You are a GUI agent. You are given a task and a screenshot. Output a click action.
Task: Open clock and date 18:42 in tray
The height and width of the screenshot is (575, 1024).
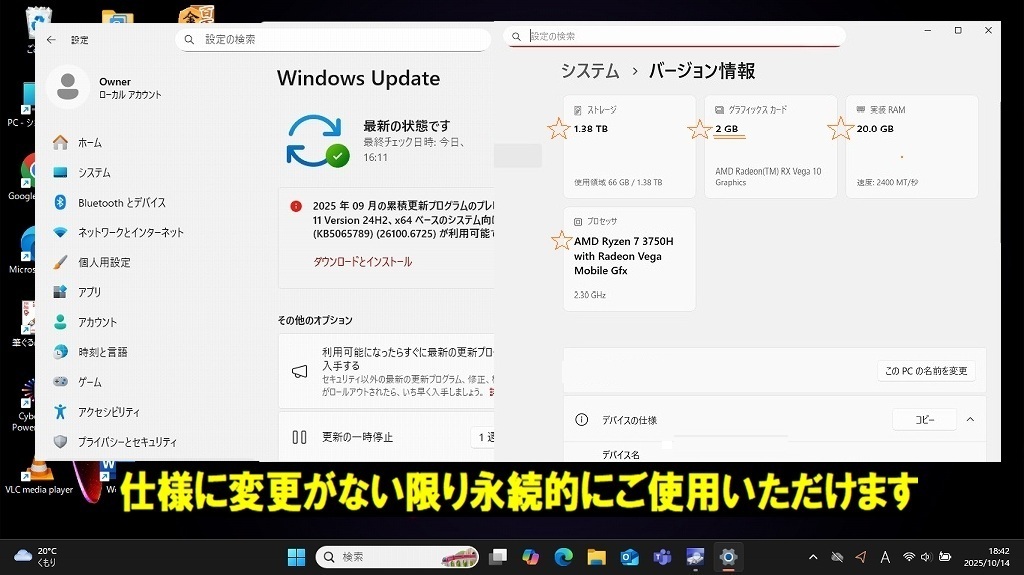[x=986, y=557]
